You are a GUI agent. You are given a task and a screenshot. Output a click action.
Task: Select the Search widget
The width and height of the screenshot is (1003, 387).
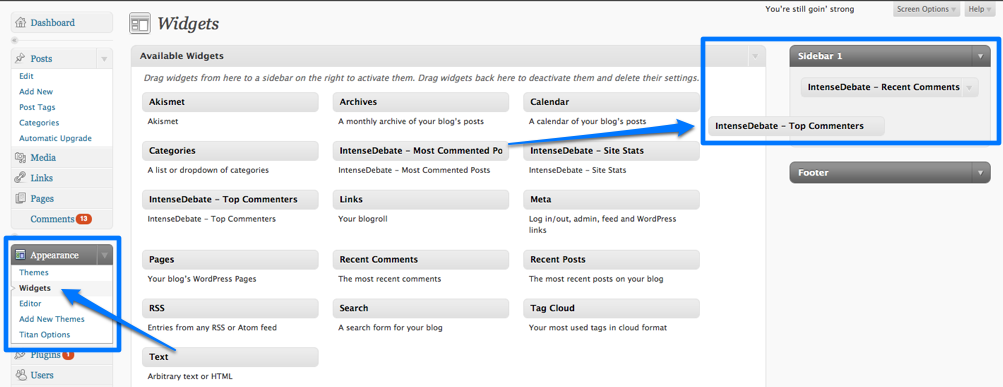(x=421, y=308)
